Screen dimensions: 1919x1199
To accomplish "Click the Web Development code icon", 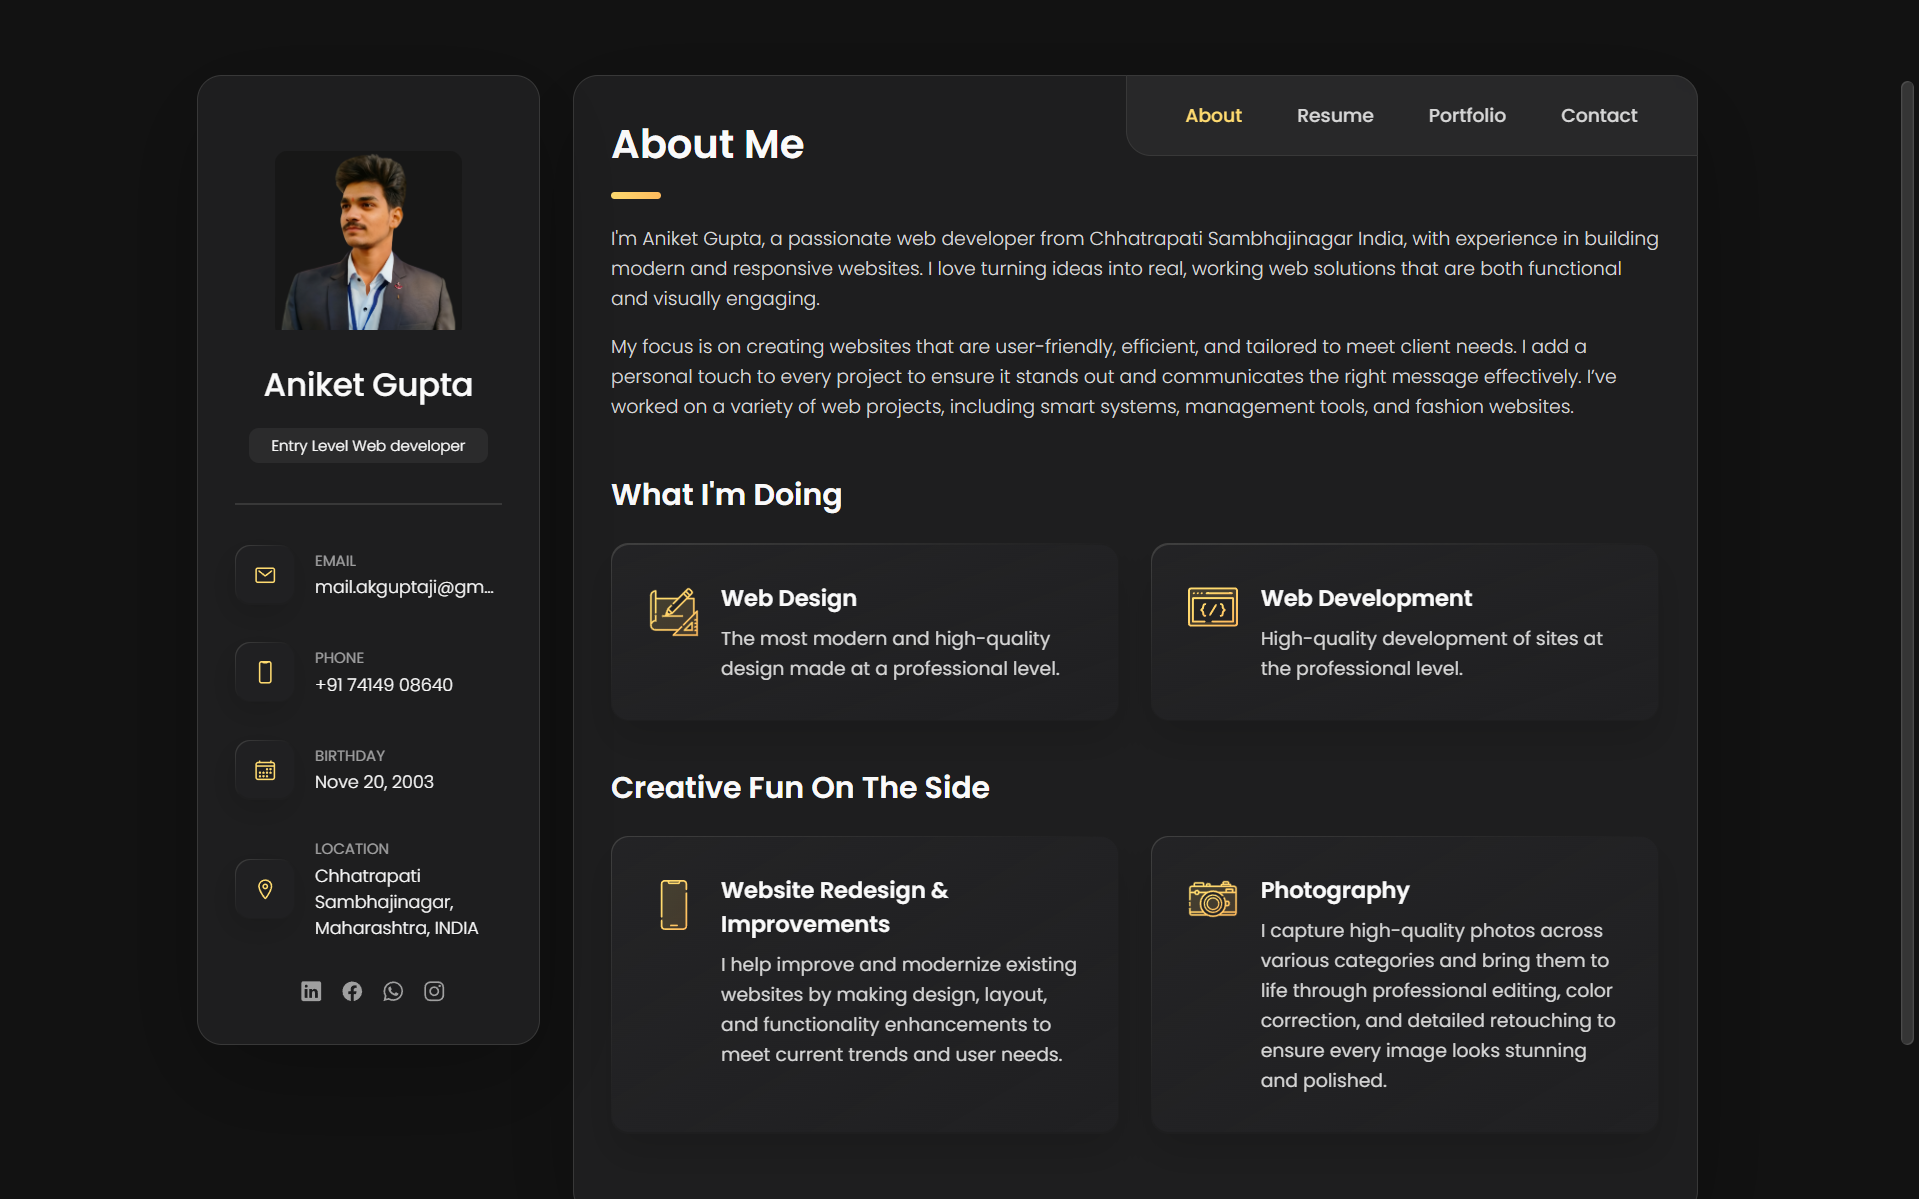I will click(x=1212, y=606).
